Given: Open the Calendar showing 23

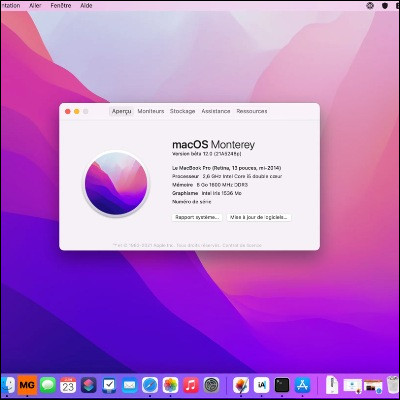Looking at the screenshot, I should point(68,385).
